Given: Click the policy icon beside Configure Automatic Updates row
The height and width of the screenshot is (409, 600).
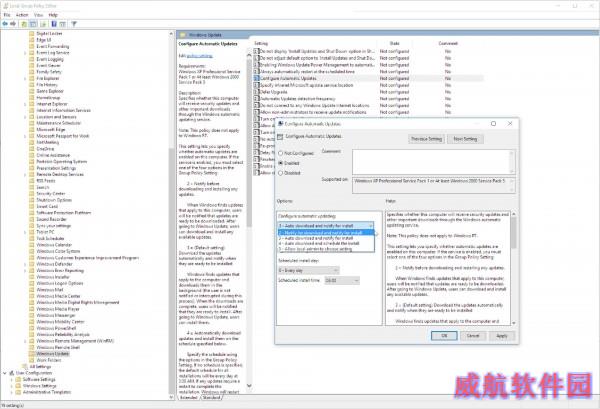Looking at the screenshot, I should pos(256,78).
